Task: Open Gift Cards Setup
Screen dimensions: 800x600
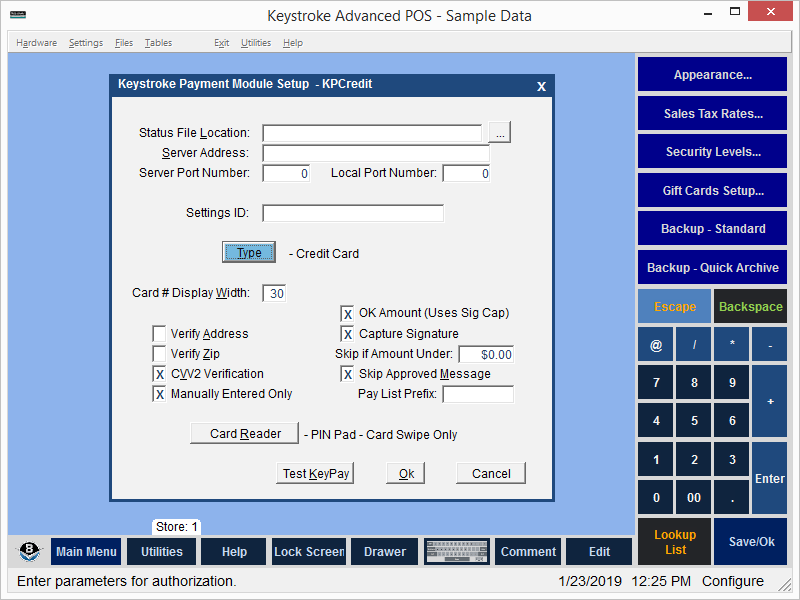Action: 711,190
